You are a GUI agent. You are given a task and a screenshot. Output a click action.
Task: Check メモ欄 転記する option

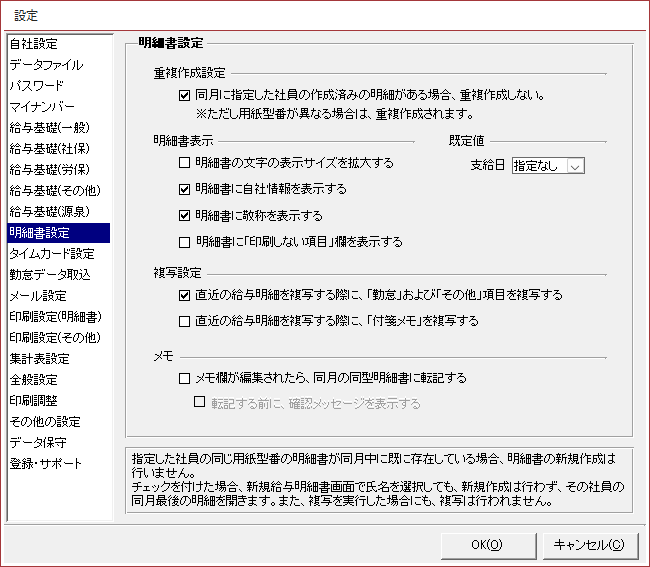pyautogui.click(x=184, y=379)
